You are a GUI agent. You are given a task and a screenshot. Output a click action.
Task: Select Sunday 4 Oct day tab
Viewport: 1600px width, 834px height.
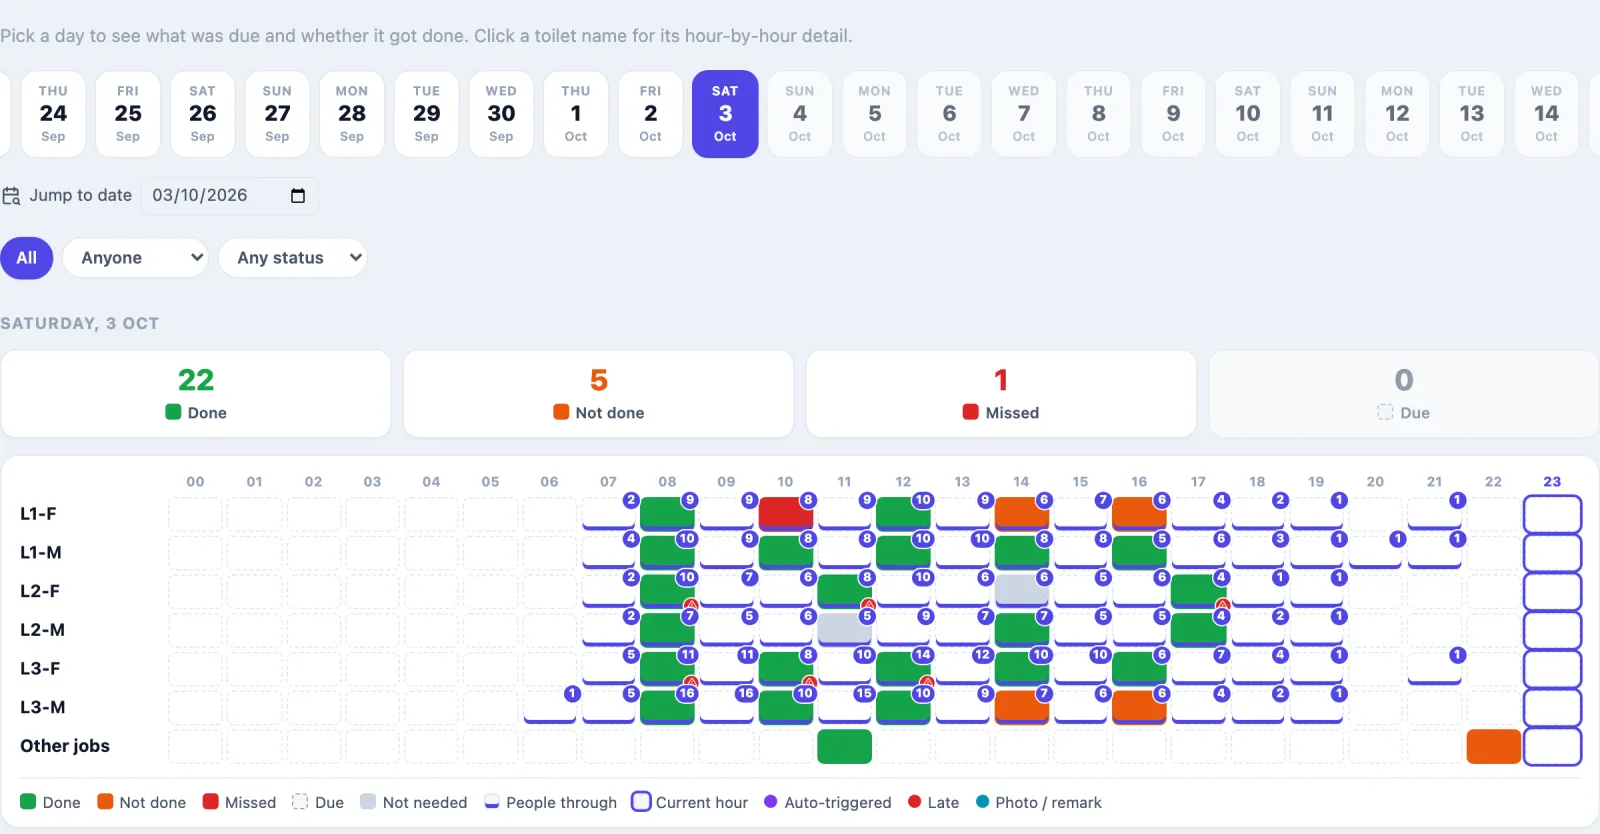pos(800,114)
